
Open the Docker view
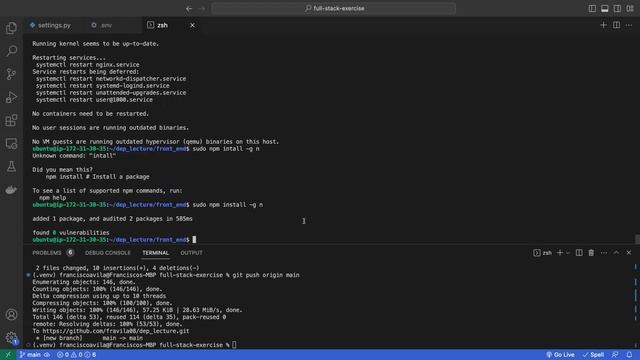click(x=11, y=190)
